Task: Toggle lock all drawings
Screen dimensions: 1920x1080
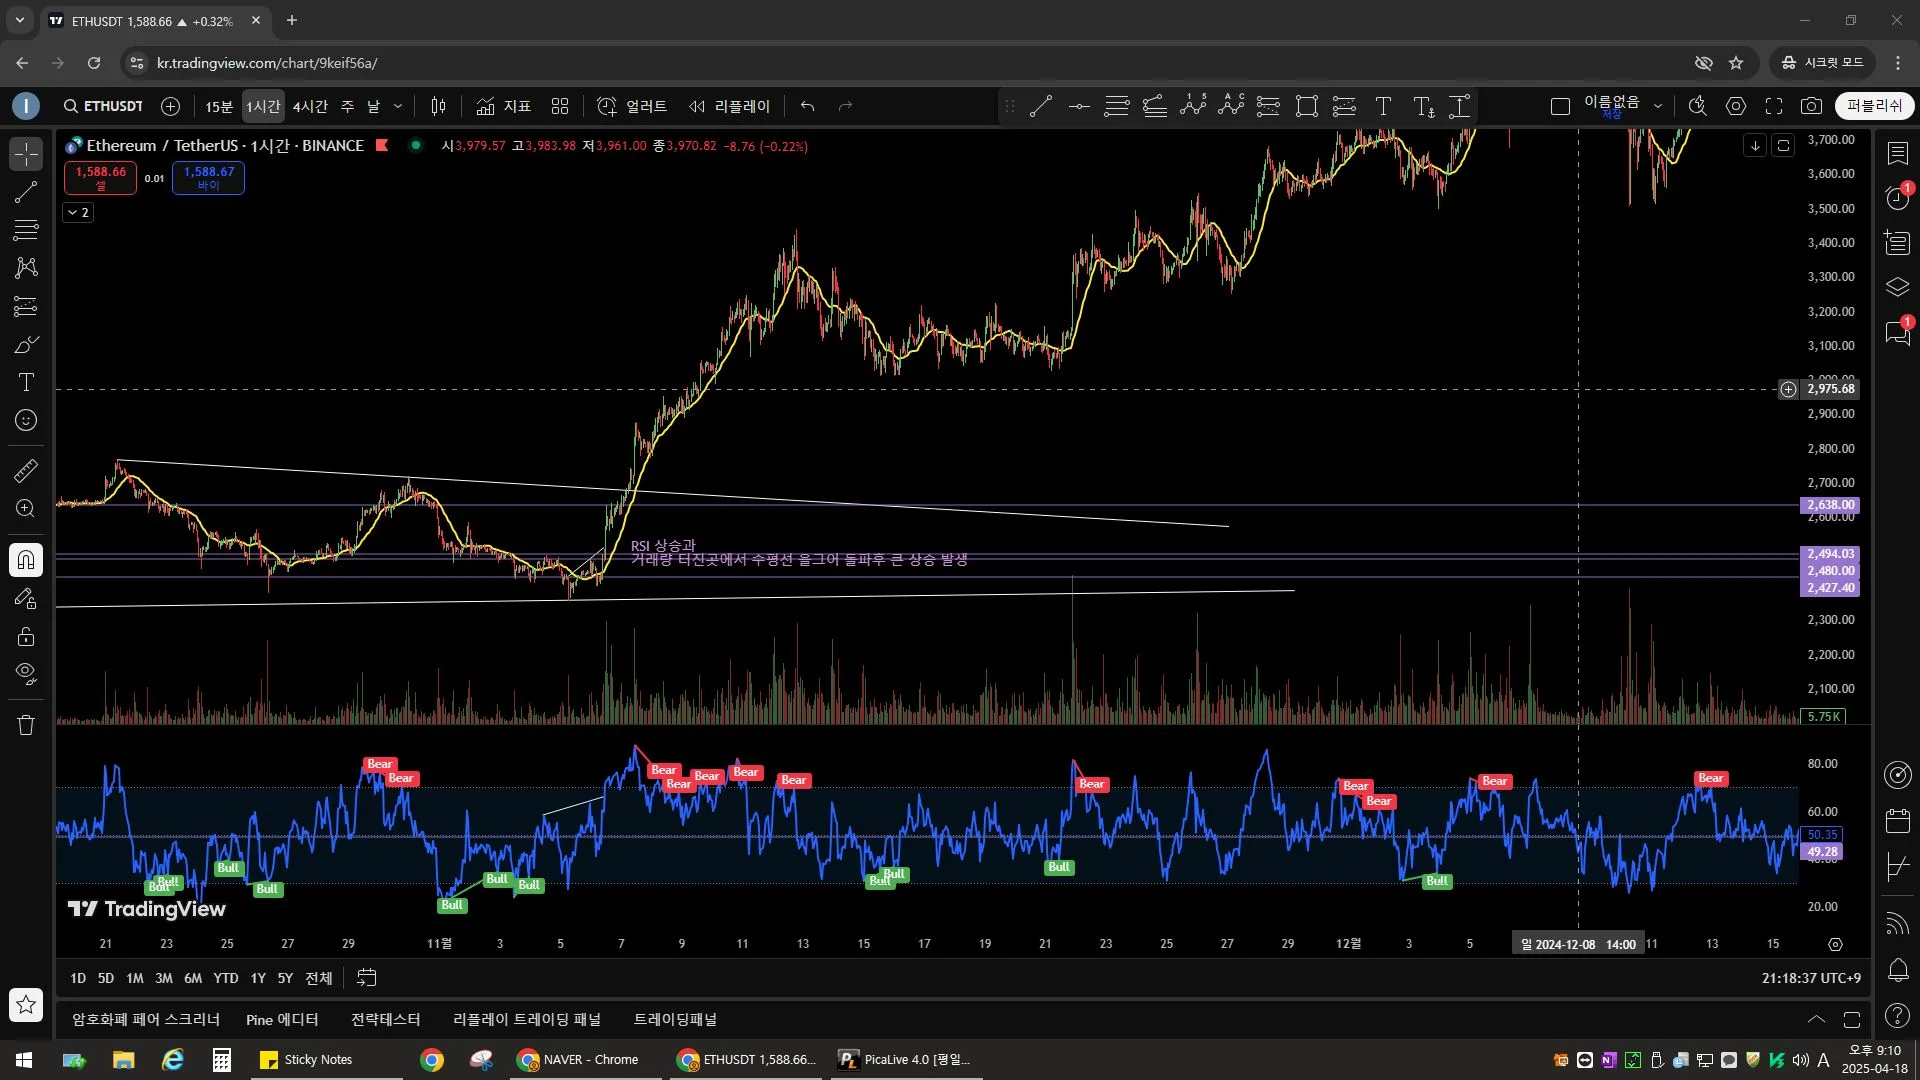Action: click(x=26, y=637)
